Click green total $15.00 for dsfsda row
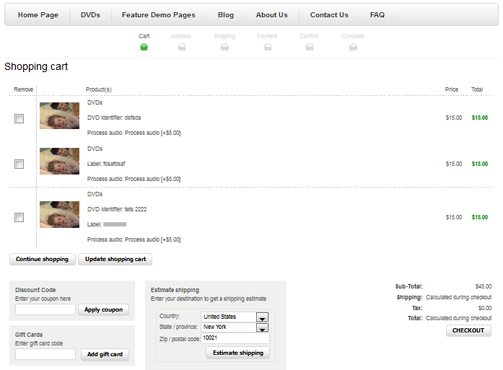The width and height of the screenshot is (503, 370). [480, 118]
